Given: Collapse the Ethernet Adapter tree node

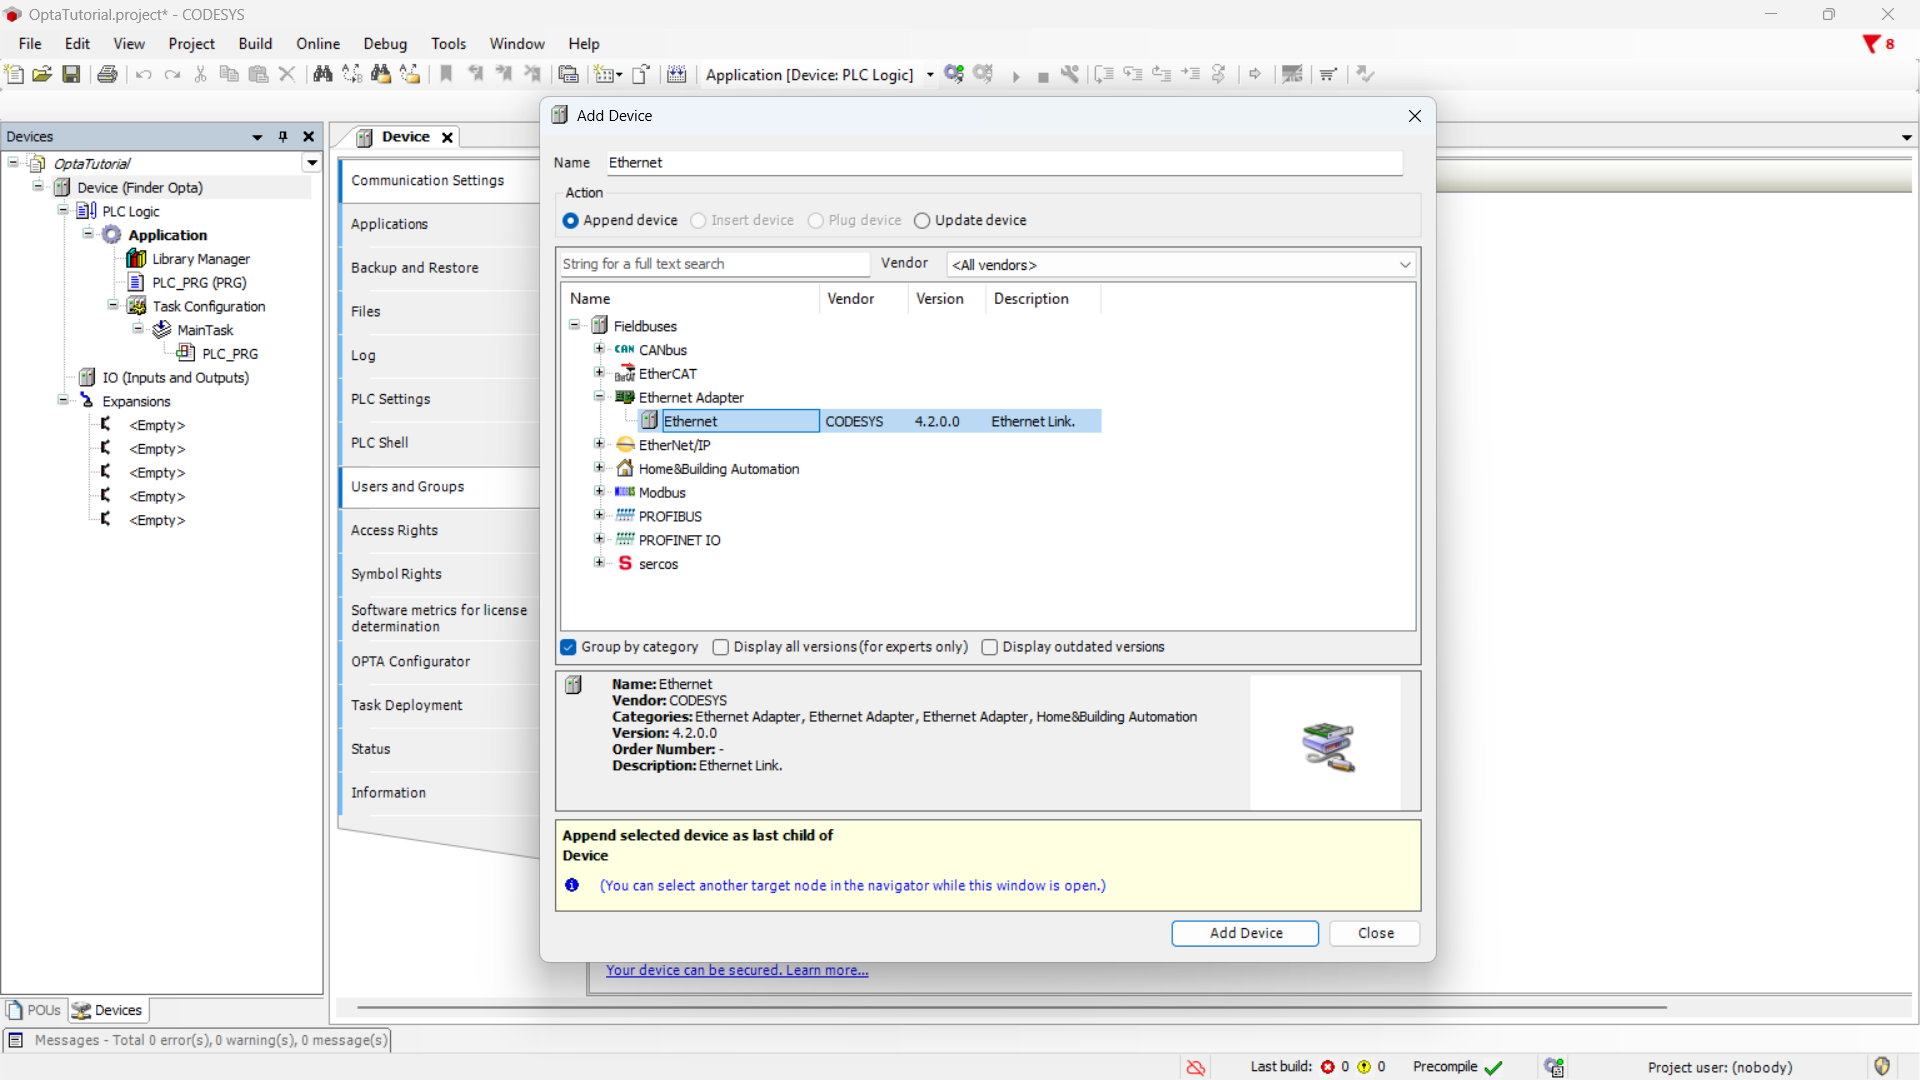Looking at the screenshot, I should [x=599, y=397].
